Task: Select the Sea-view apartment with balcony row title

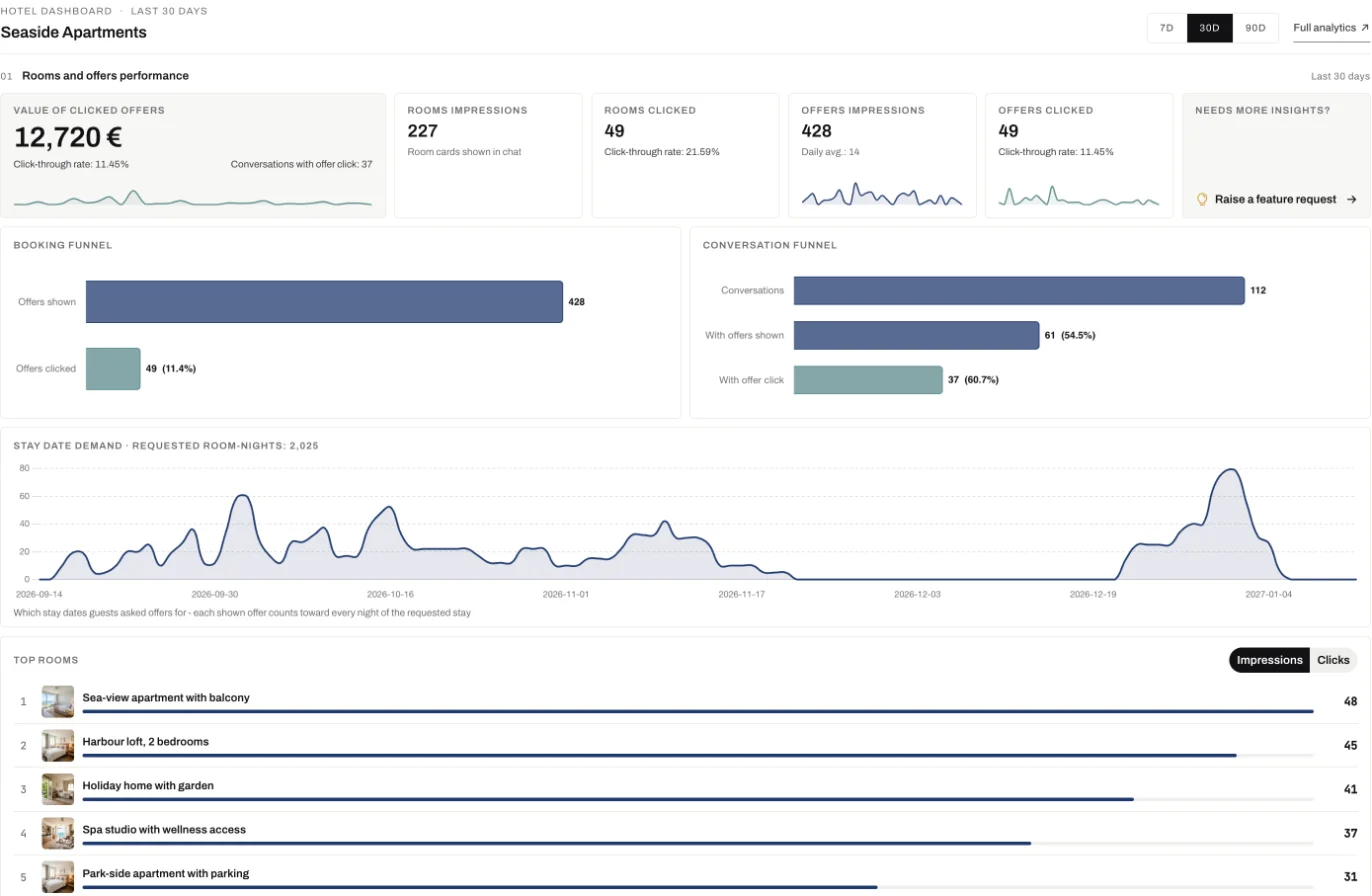Action: (x=166, y=697)
